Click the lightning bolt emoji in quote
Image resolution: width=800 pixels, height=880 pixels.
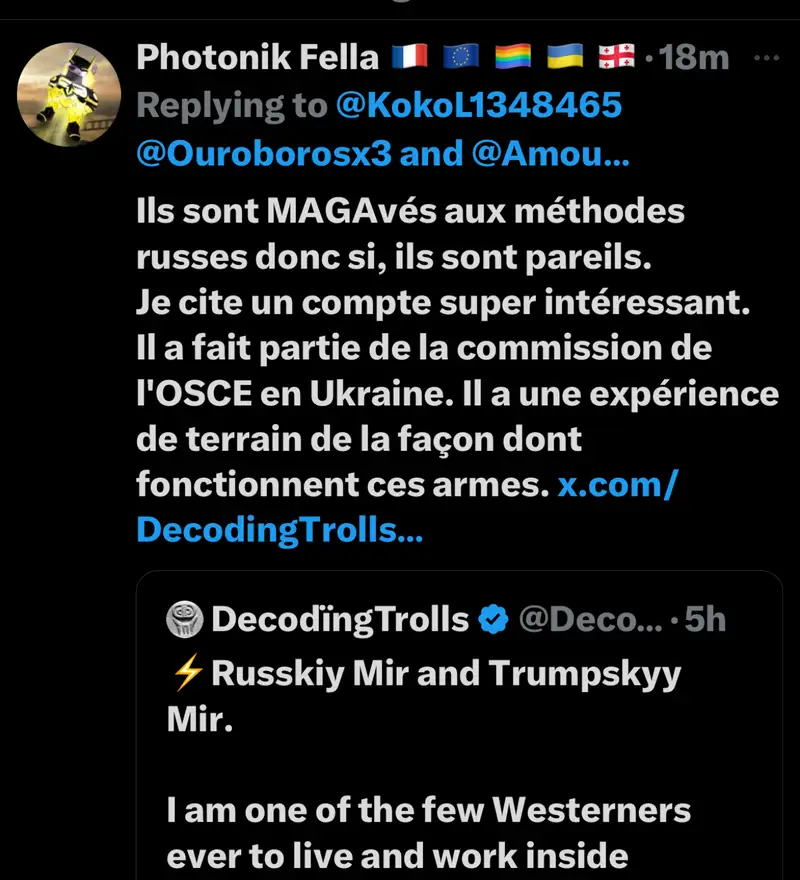[185, 673]
